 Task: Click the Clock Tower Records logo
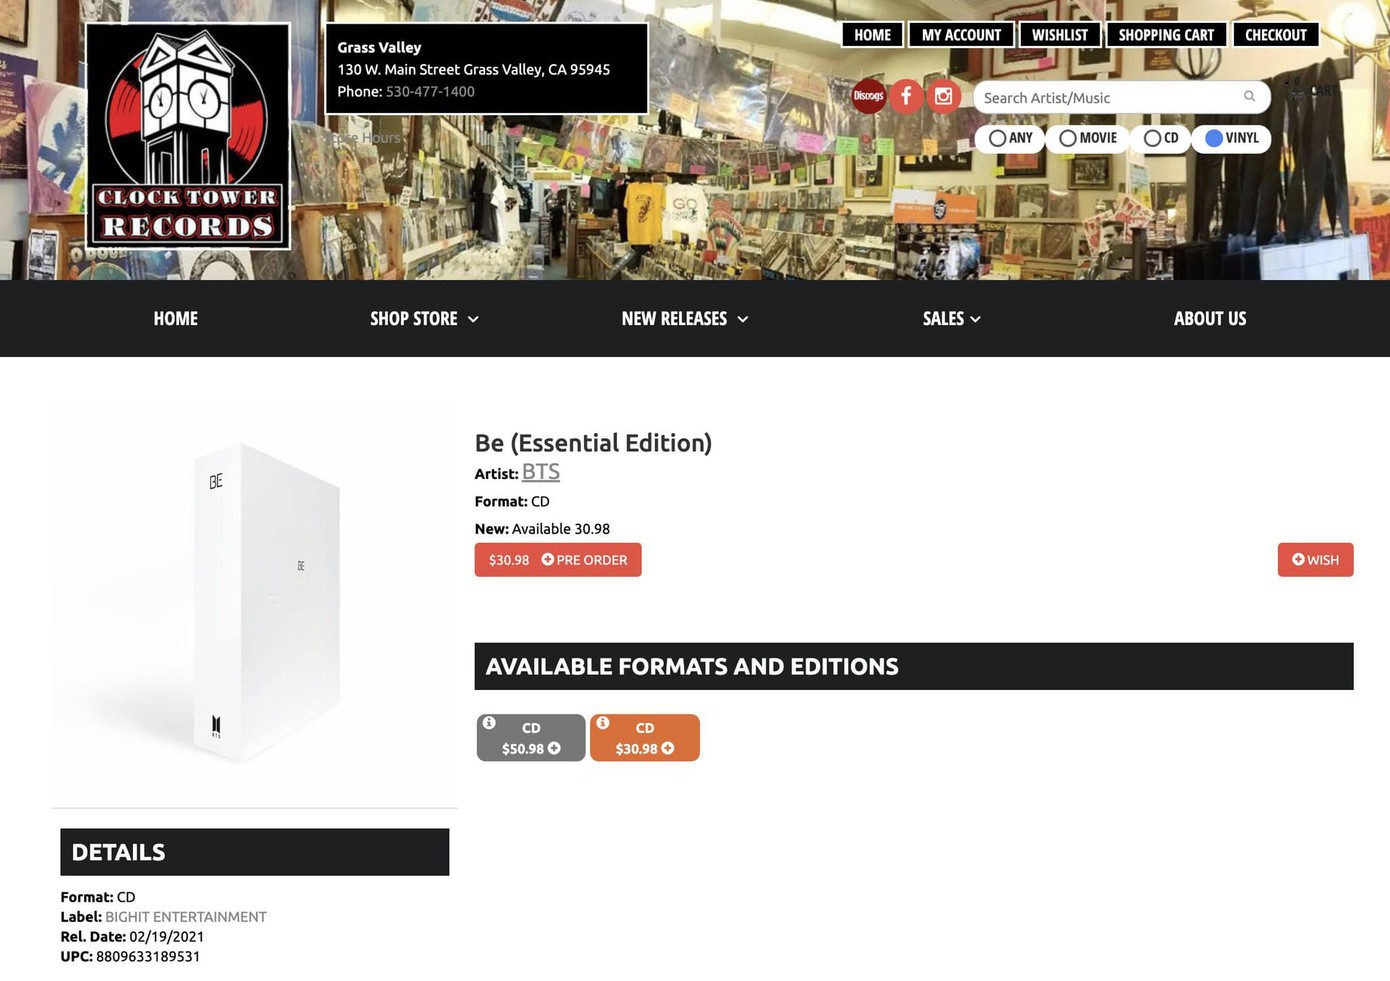point(188,136)
